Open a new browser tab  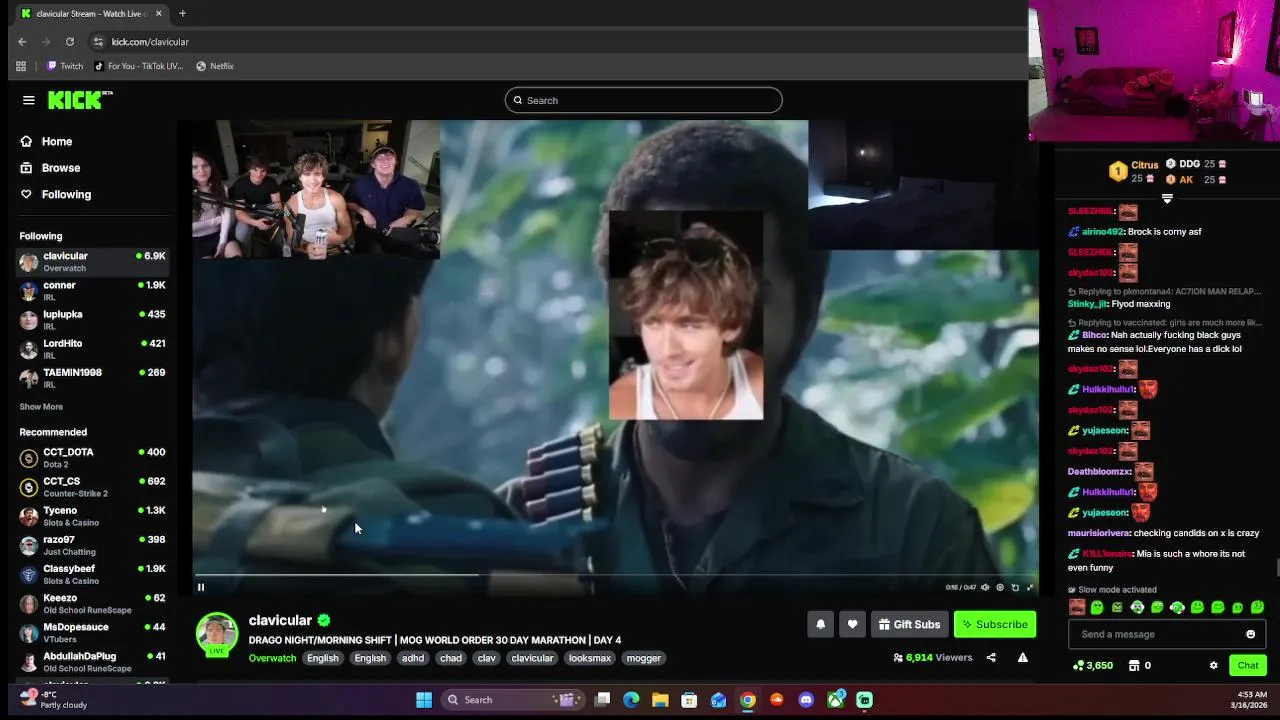click(182, 14)
